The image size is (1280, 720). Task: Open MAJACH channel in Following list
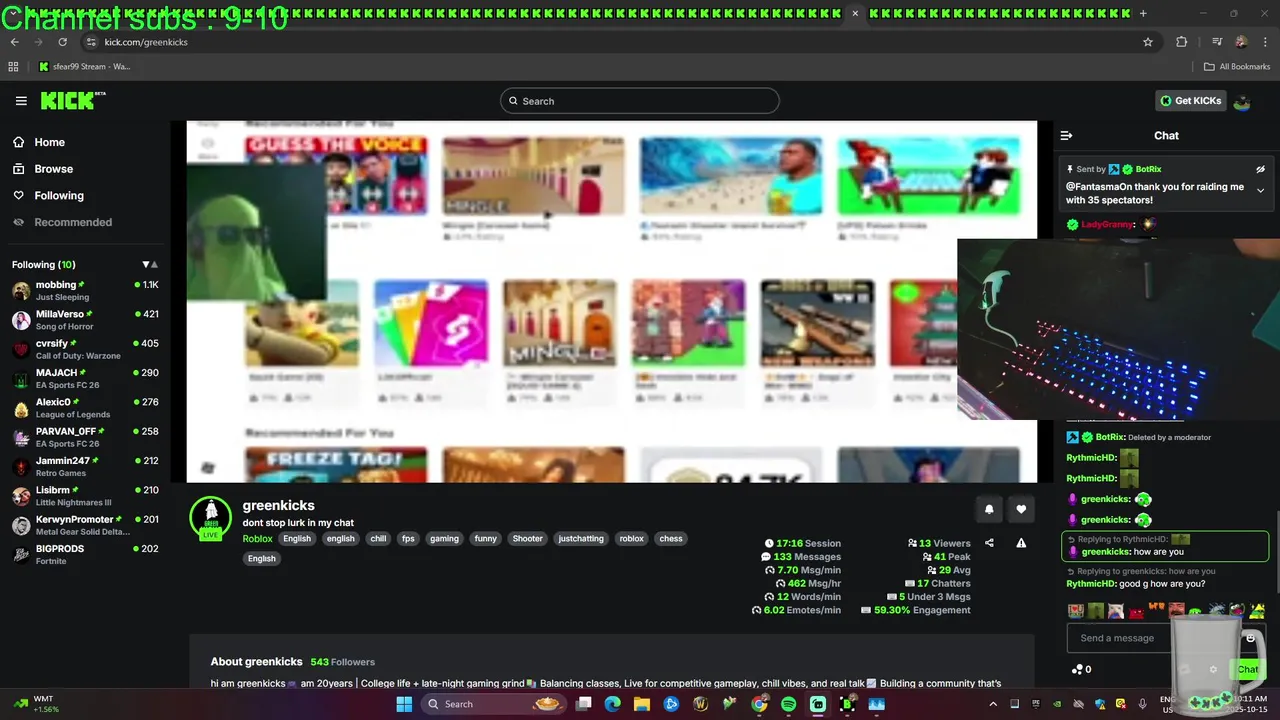coord(85,379)
